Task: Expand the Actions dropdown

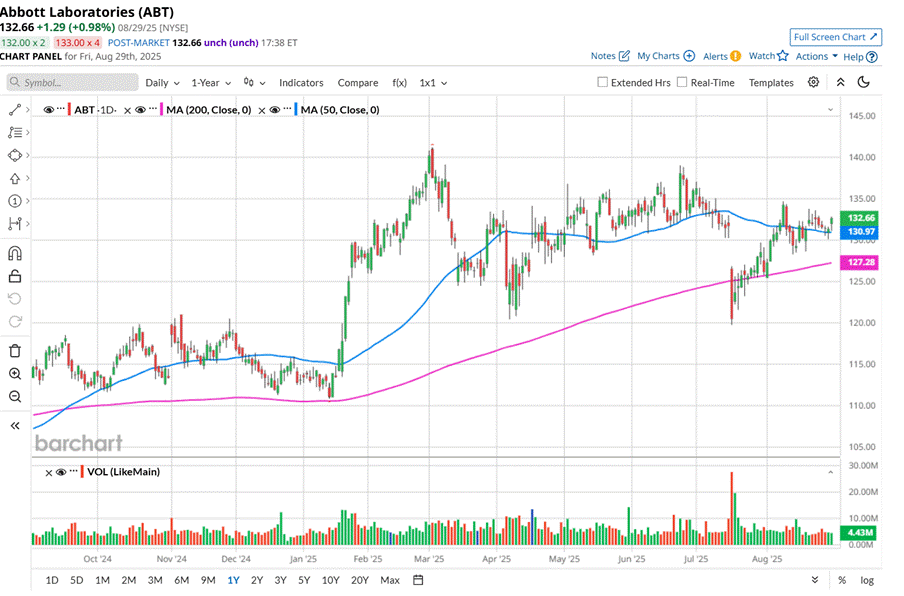Action: pos(816,56)
